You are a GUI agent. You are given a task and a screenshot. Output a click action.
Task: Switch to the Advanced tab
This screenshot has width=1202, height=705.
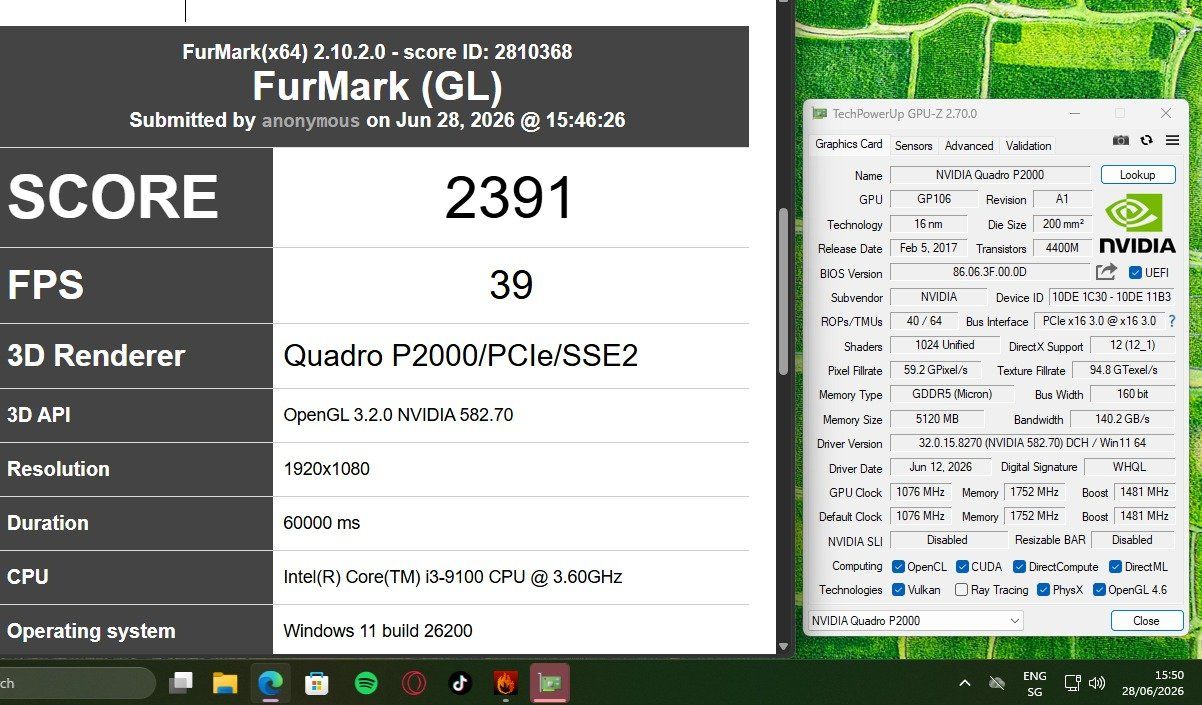coord(969,145)
